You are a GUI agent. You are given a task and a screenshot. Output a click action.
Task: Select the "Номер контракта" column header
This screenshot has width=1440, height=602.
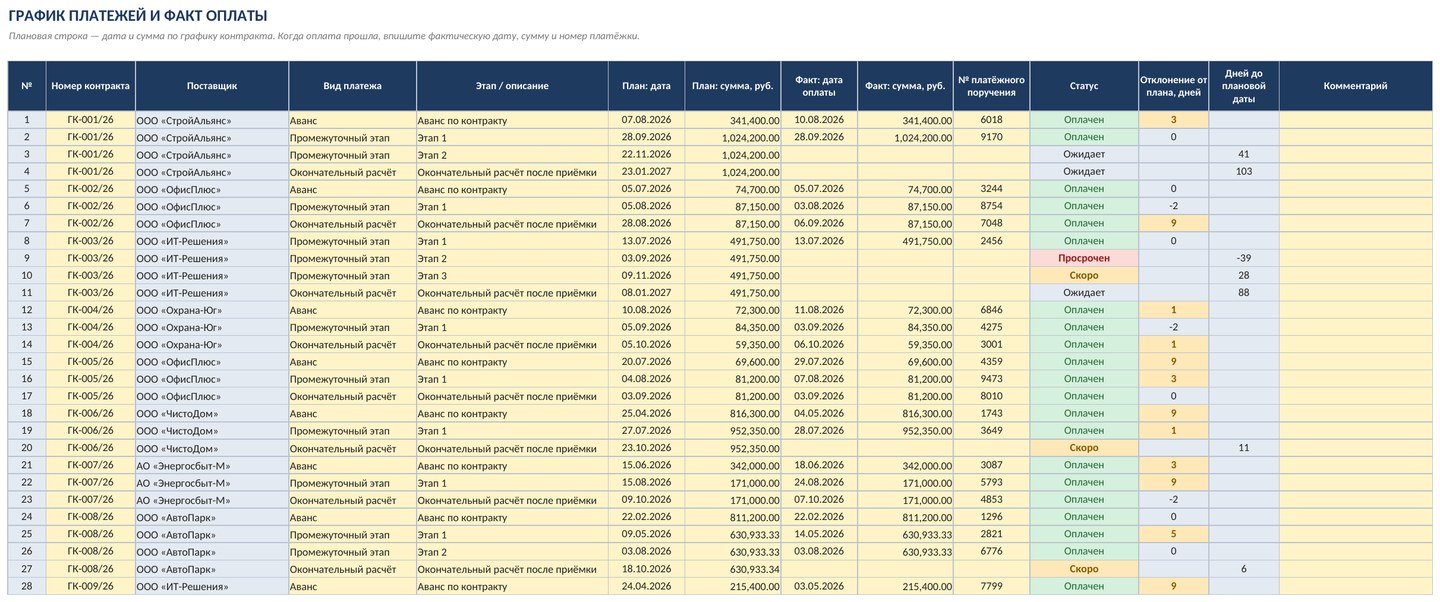[x=90, y=86]
